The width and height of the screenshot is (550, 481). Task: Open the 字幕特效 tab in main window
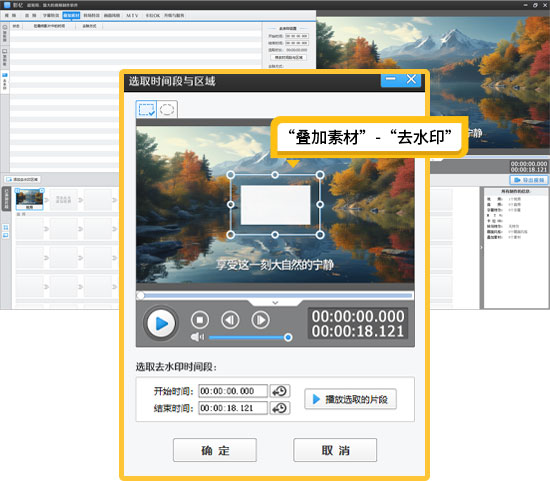51,15
